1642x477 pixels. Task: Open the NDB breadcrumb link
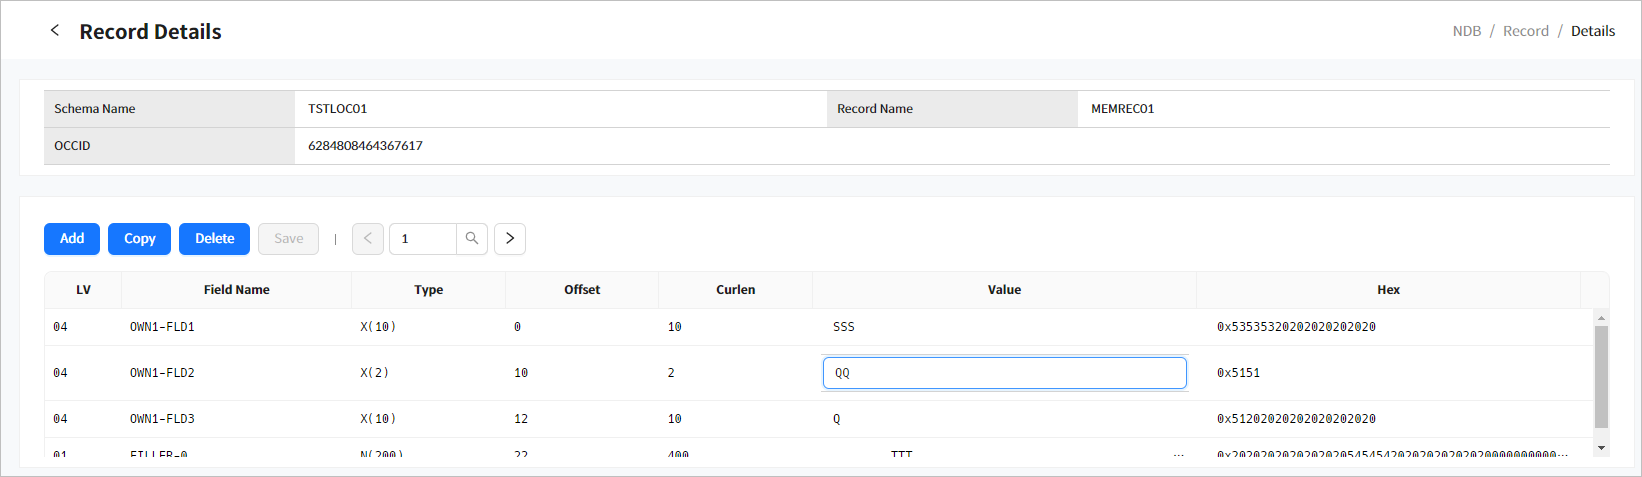(1466, 31)
